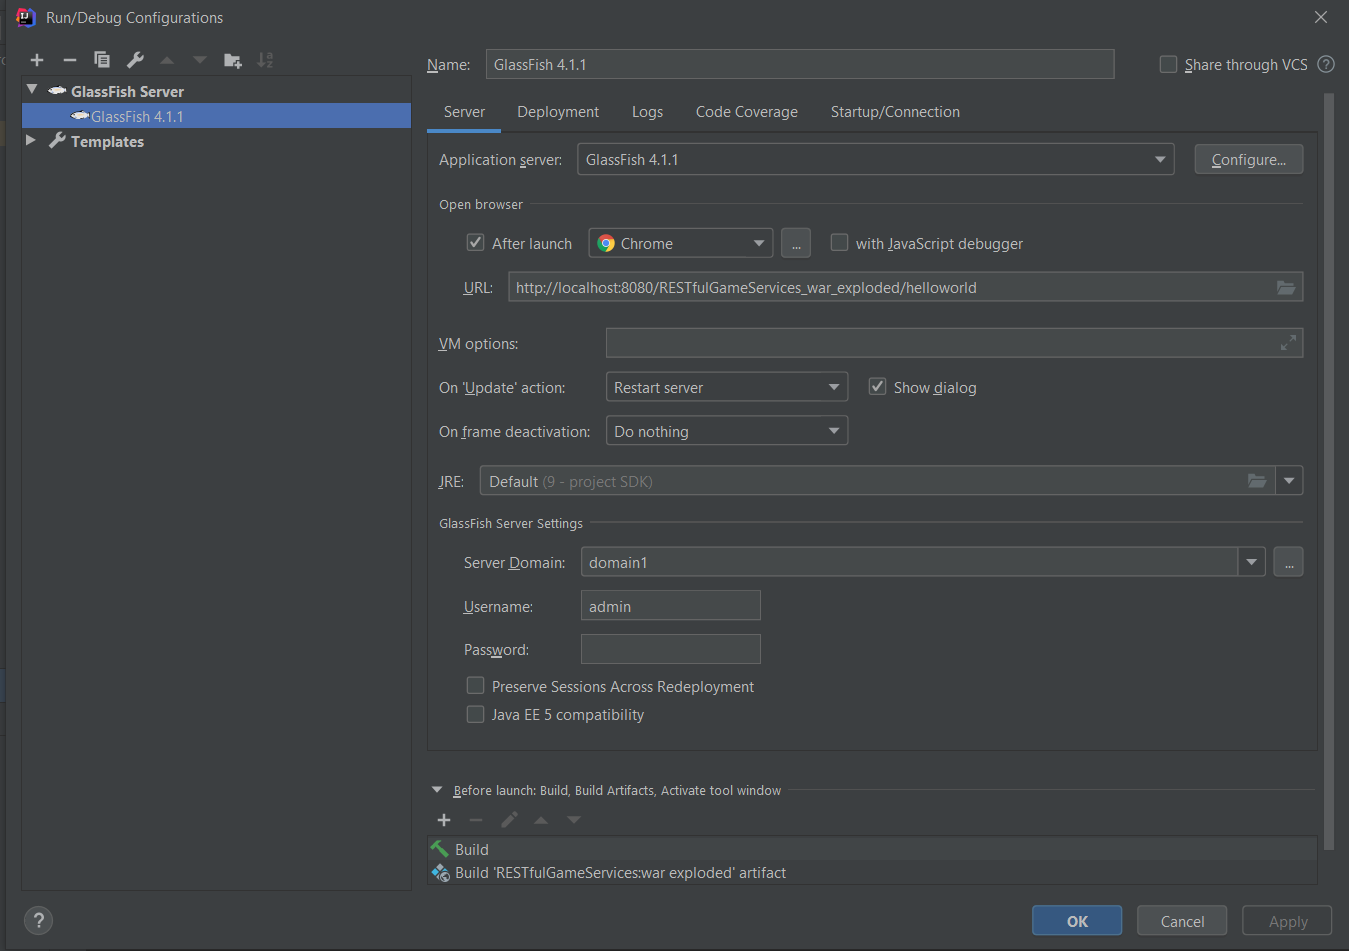Open the edit templates wrench icon
The width and height of the screenshot is (1349, 951).
pyautogui.click(x=135, y=60)
